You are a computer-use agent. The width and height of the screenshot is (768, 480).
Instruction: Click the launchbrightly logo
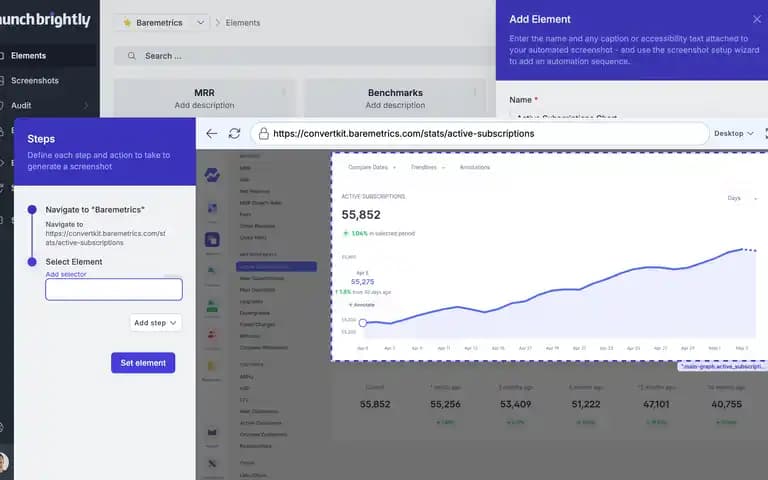click(45, 20)
